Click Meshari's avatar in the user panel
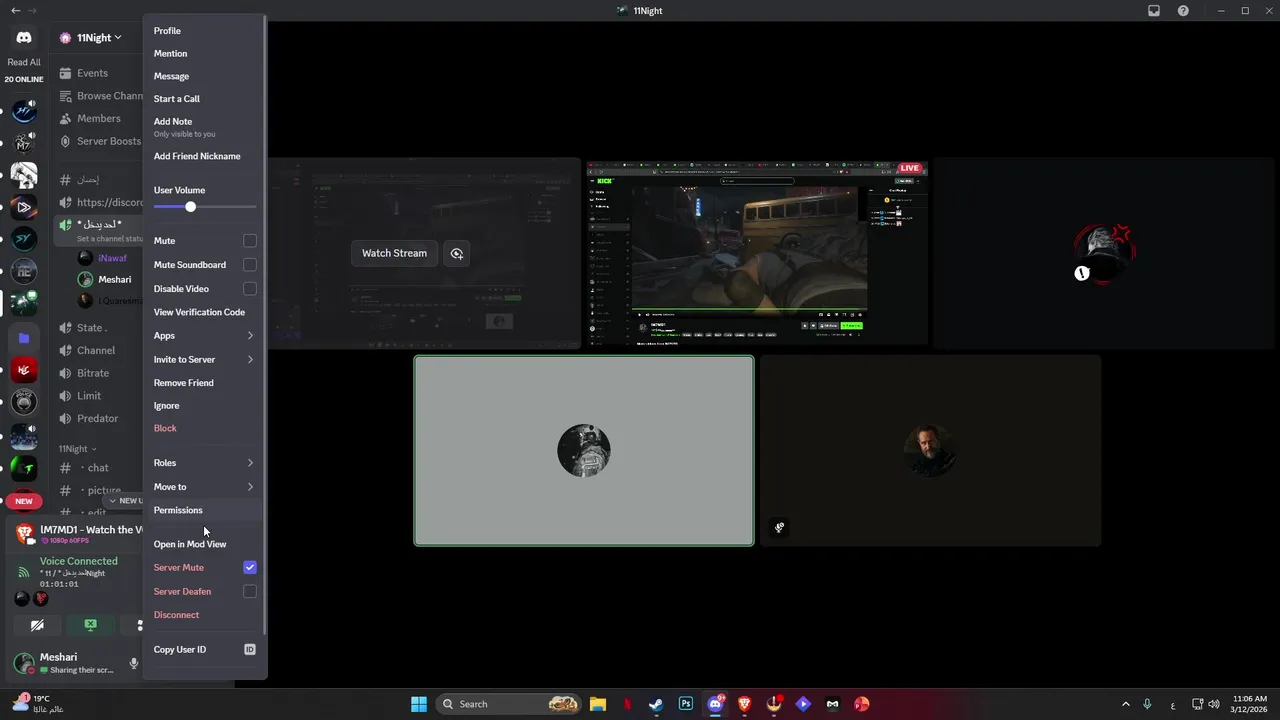 point(23,663)
